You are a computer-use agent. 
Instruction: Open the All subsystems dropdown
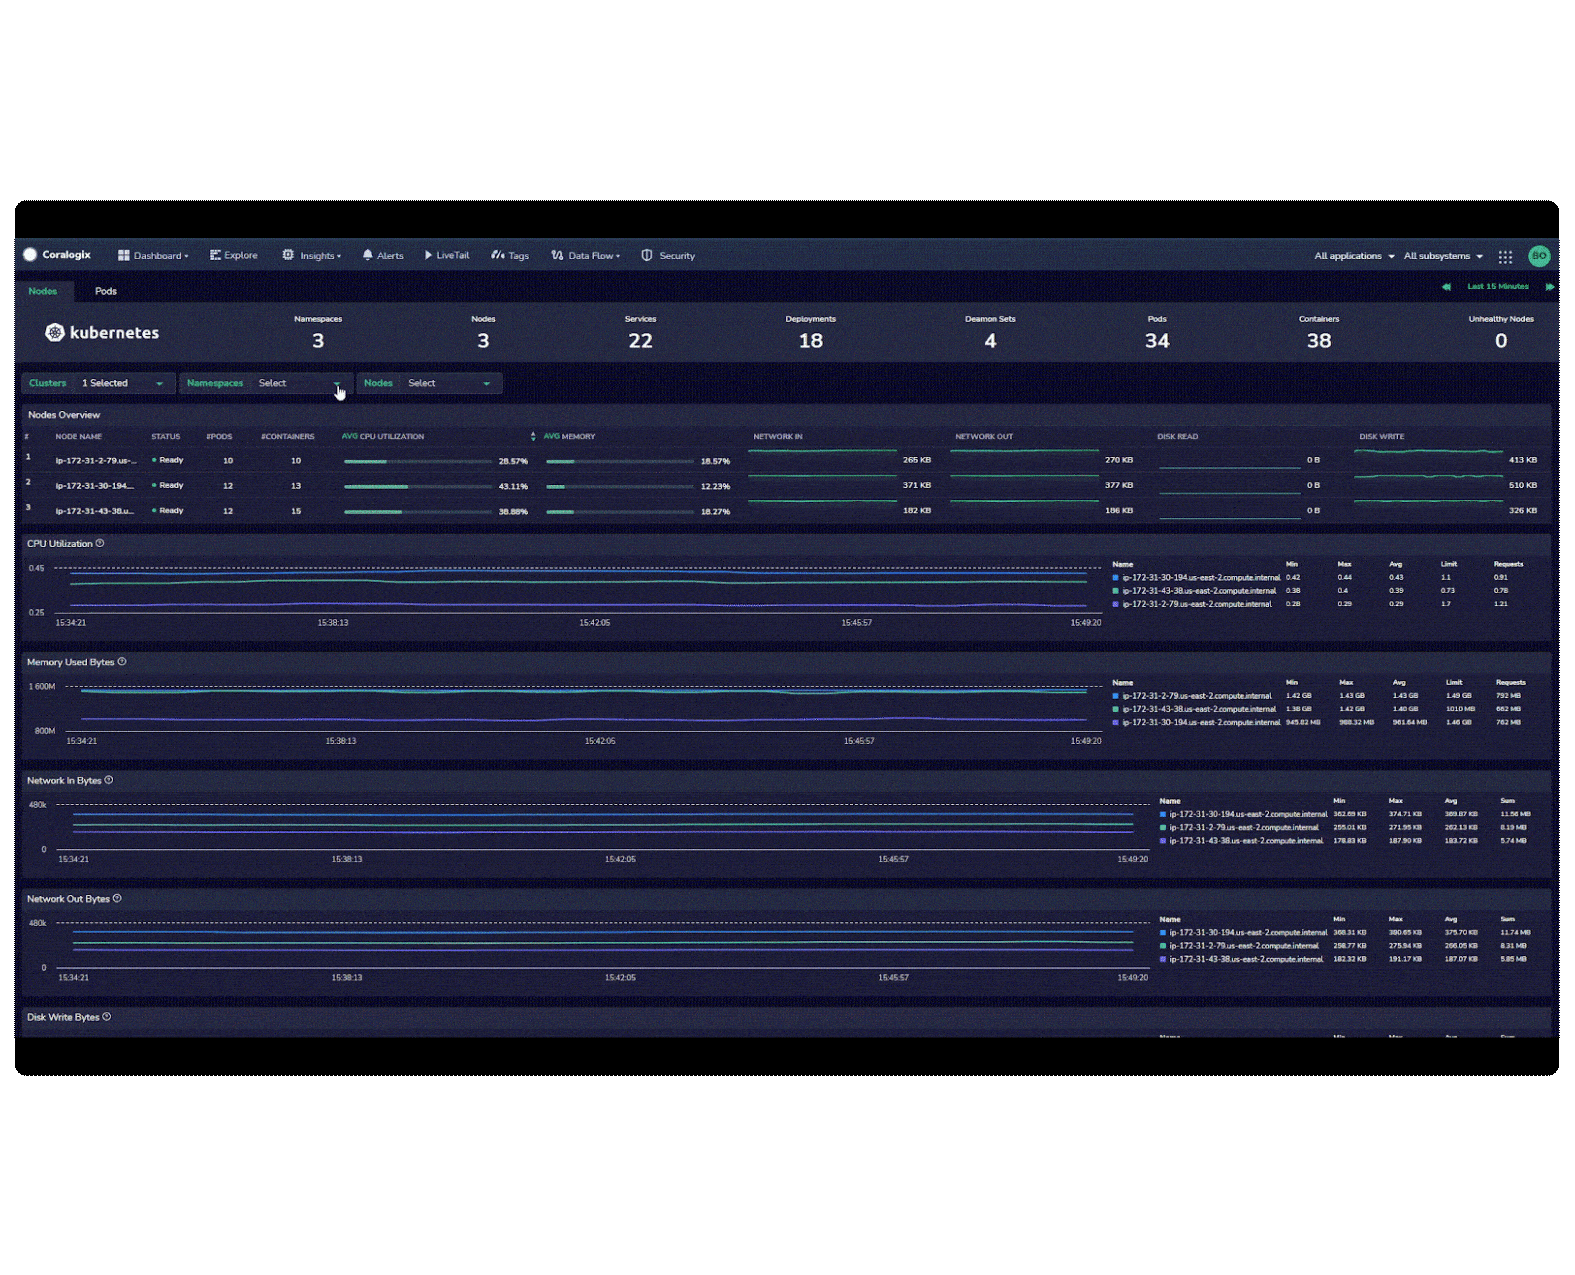[x=1443, y=256]
